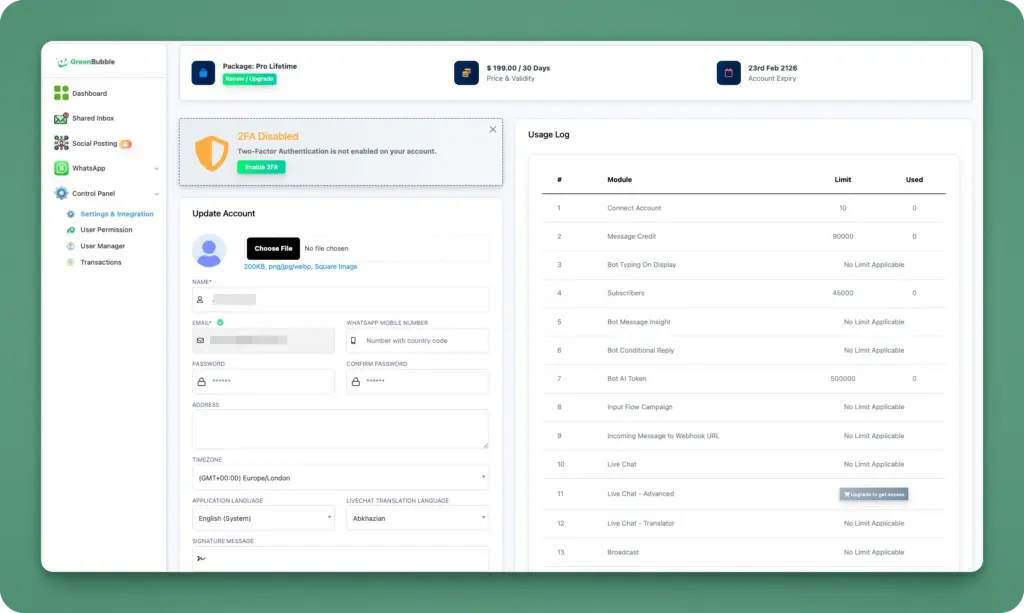Click the Renew / Upgrade link

(x=249, y=77)
